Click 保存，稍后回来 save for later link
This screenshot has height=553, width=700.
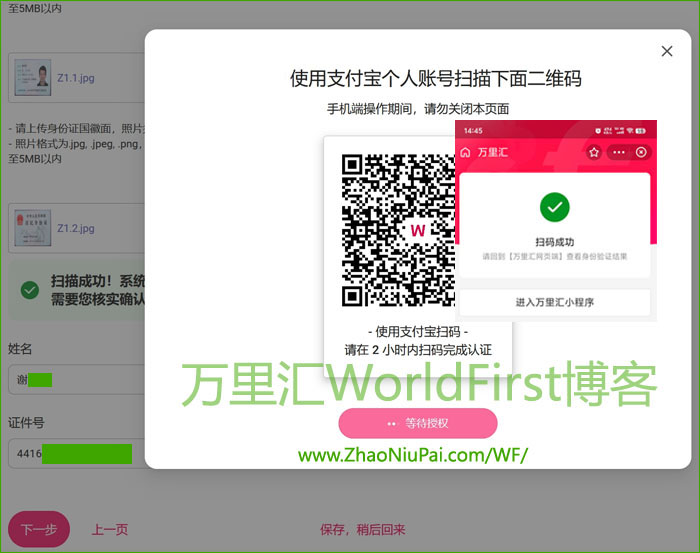[x=362, y=530]
